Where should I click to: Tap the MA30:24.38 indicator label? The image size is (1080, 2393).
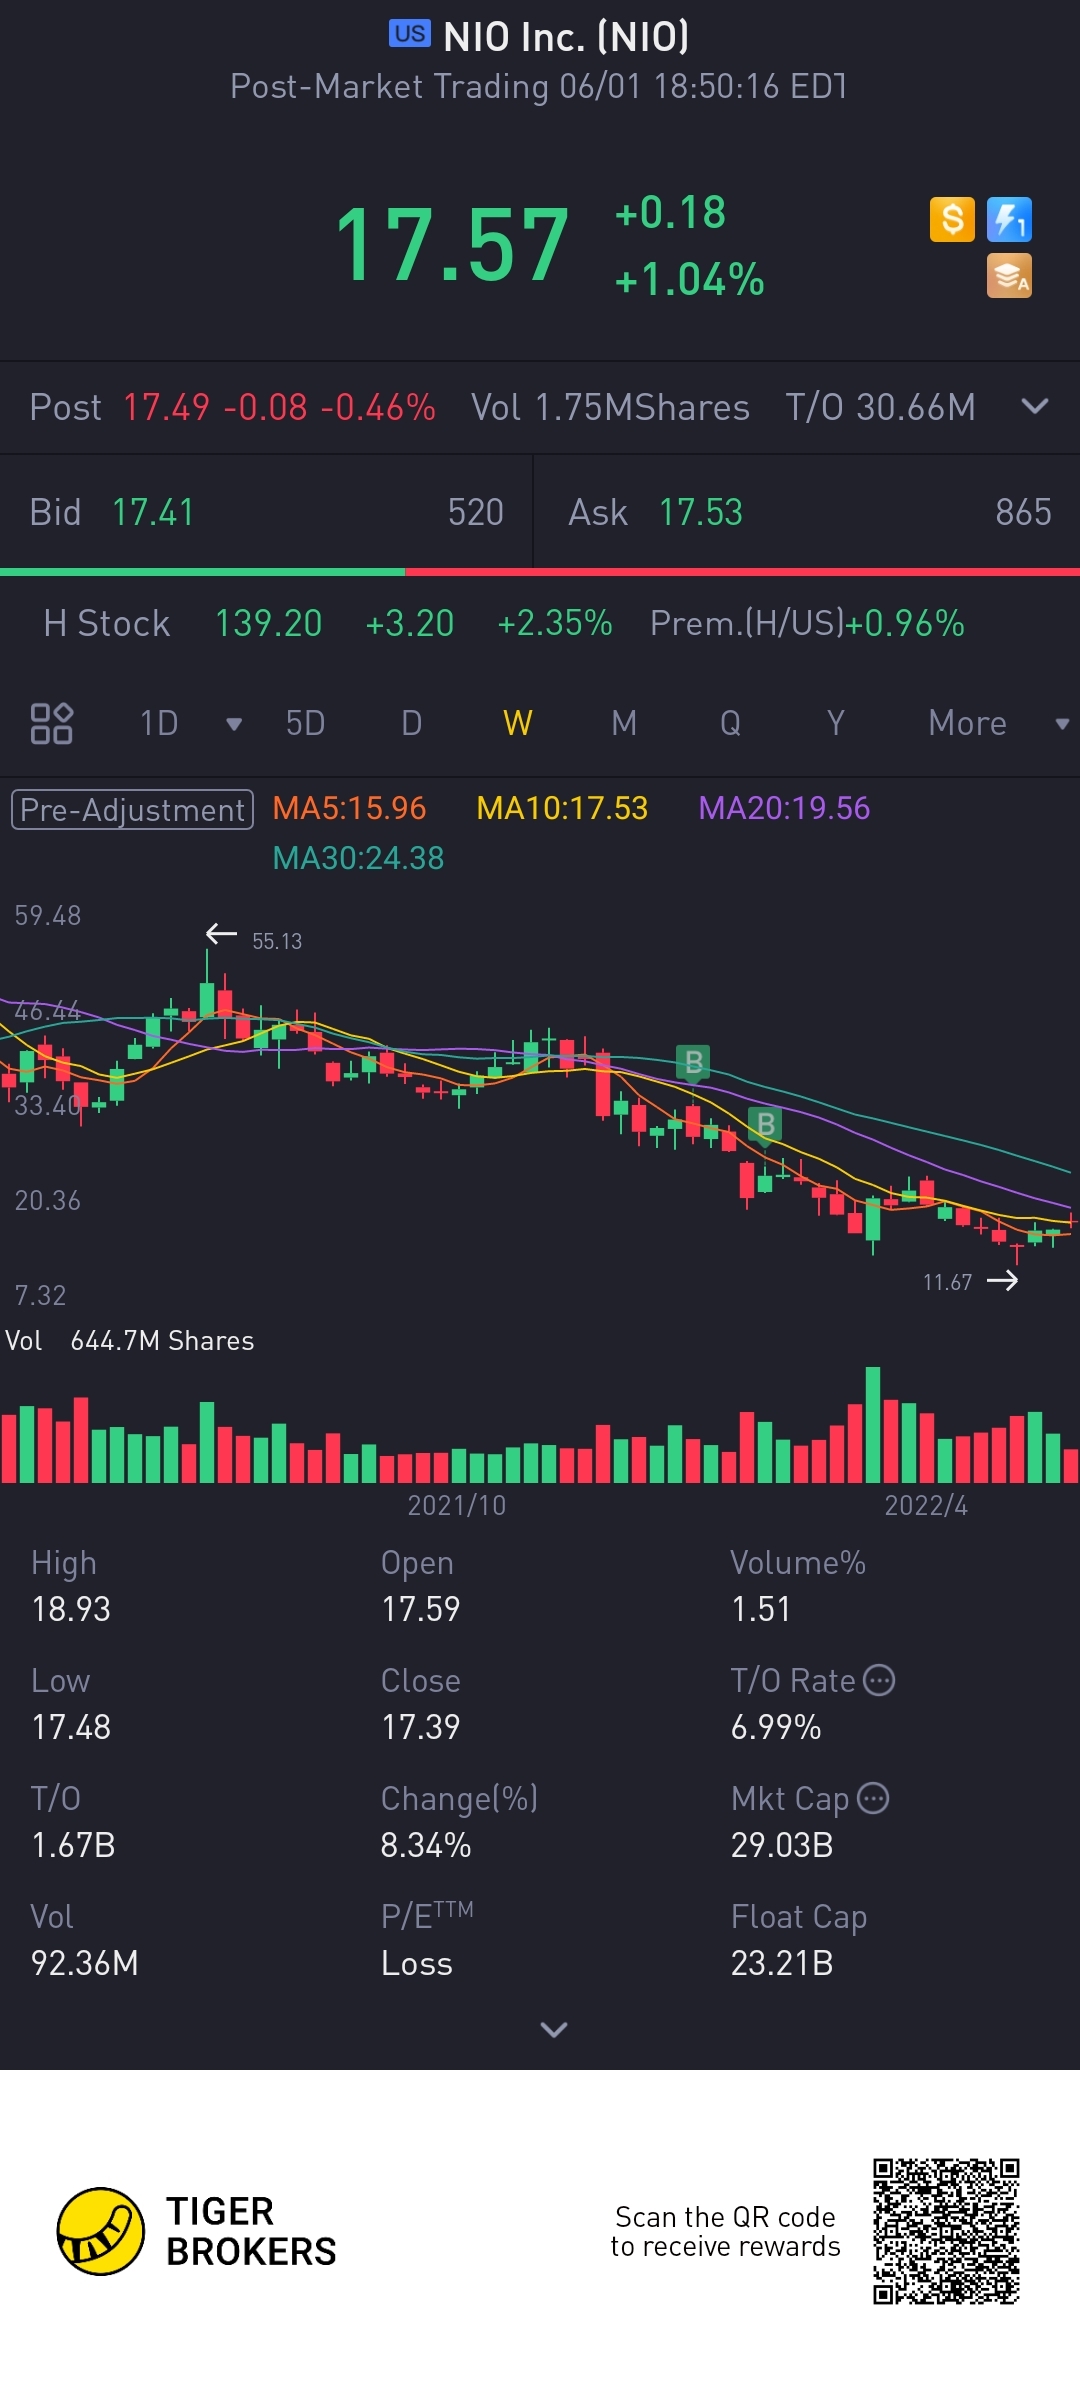coord(358,858)
